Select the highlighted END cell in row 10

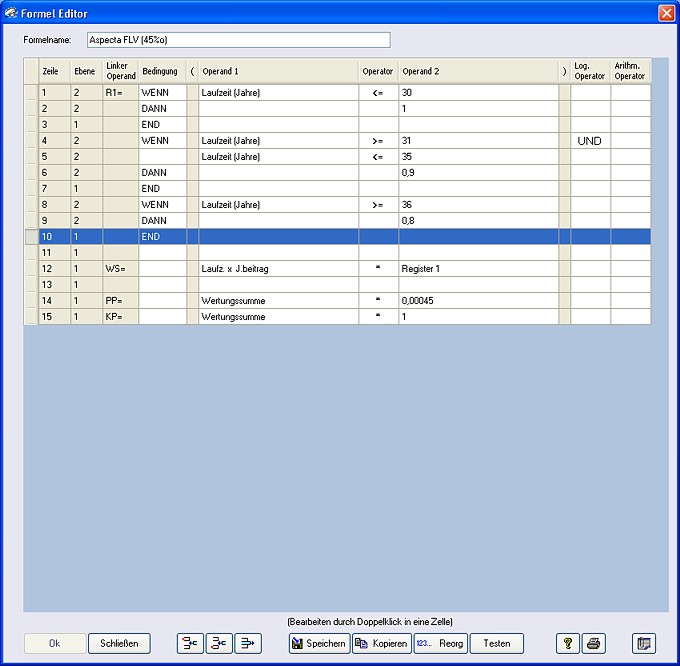pos(162,237)
